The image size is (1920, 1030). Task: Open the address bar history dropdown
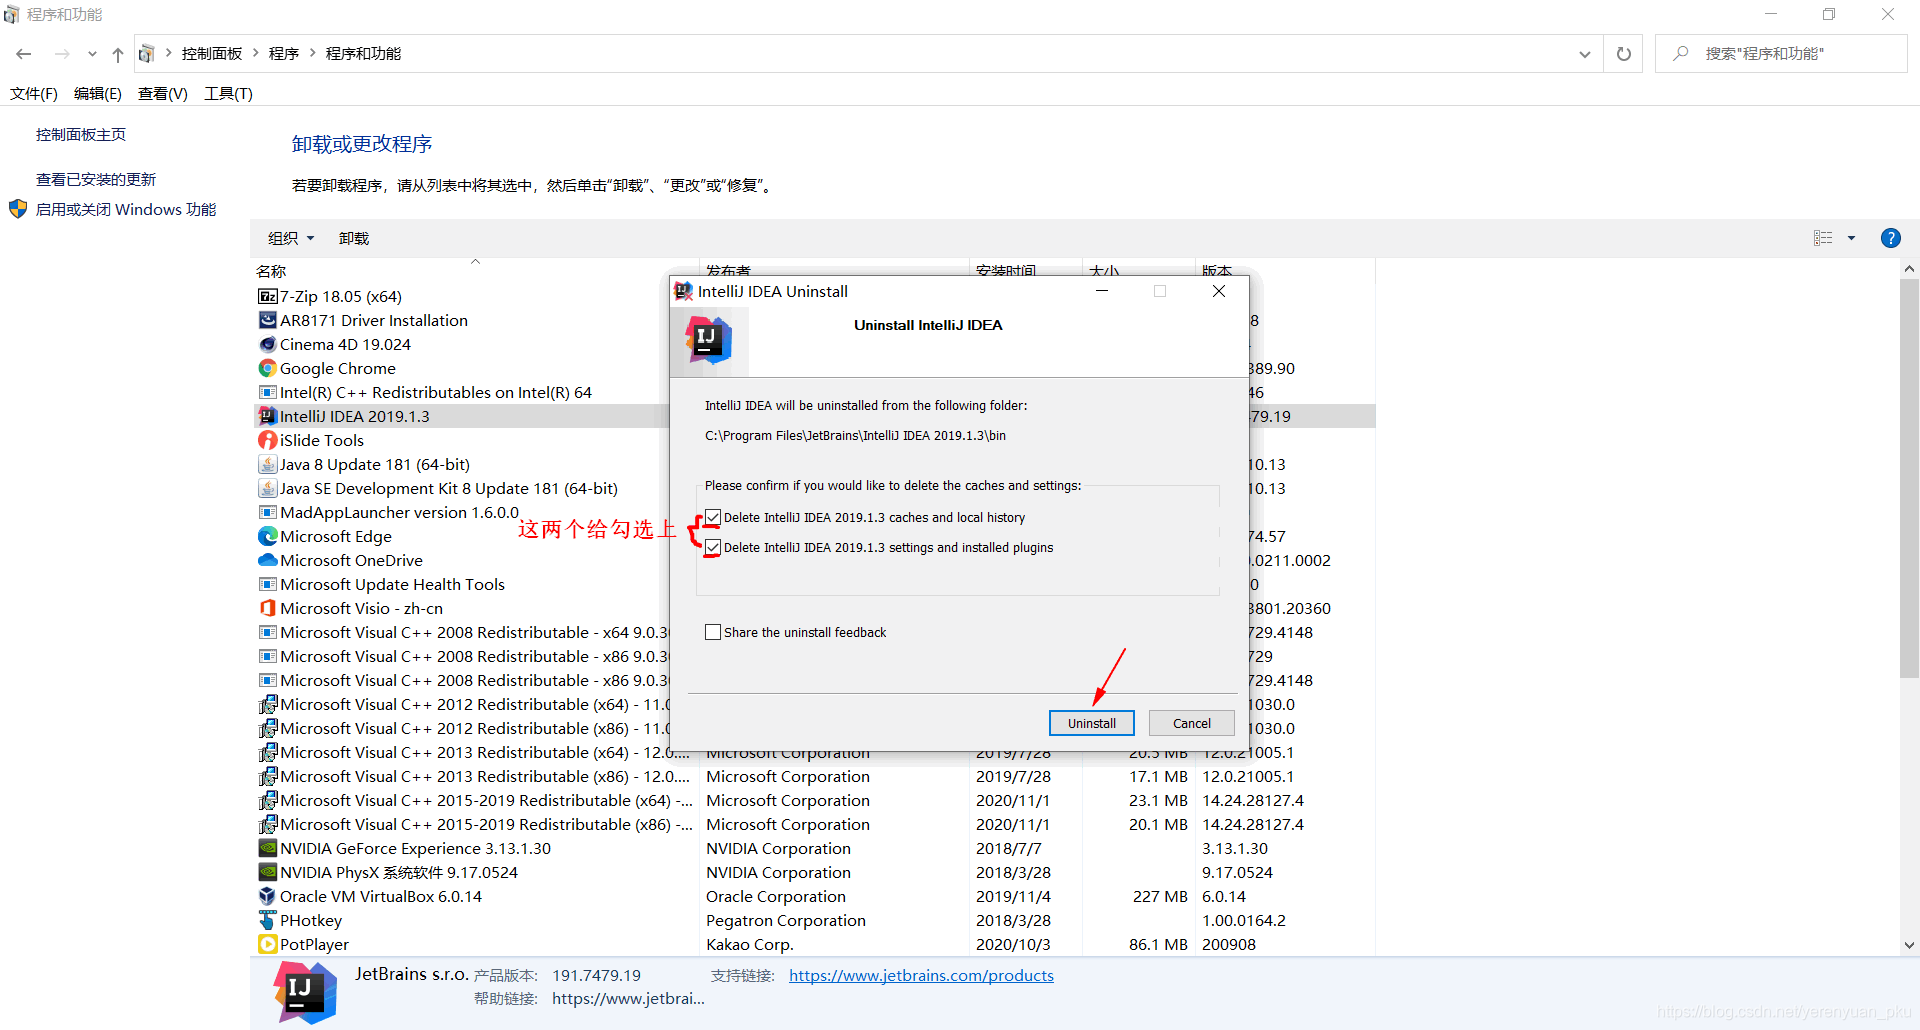point(1585,54)
